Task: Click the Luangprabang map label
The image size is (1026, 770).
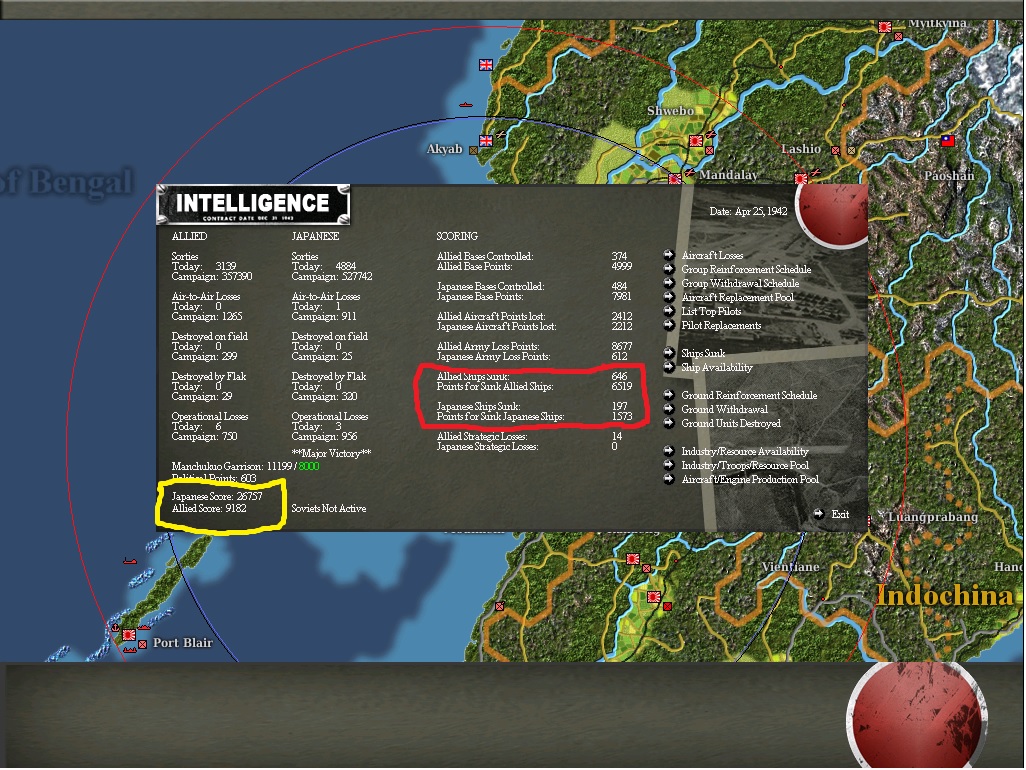Action: pyautogui.click(x=933, y=517)
